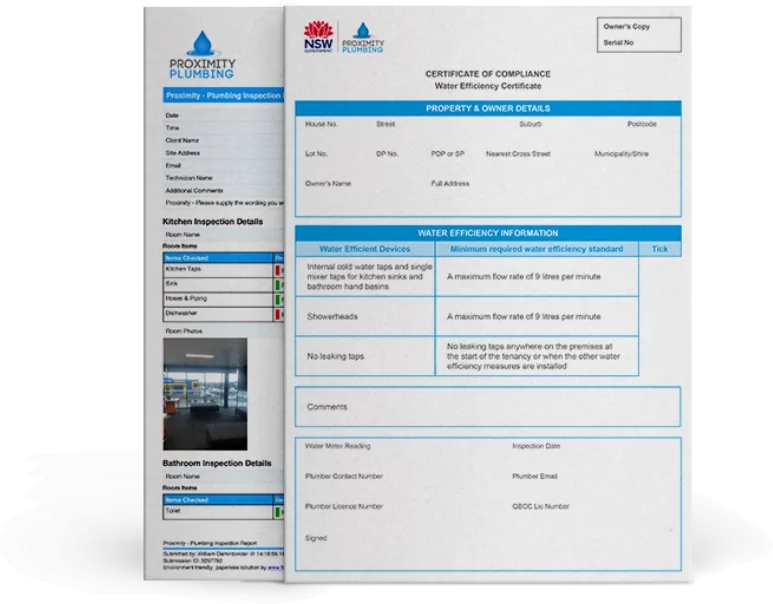Click the 'Plumber Licence Number' label
The width and height of the screenshot is (773, 604).
344,506
